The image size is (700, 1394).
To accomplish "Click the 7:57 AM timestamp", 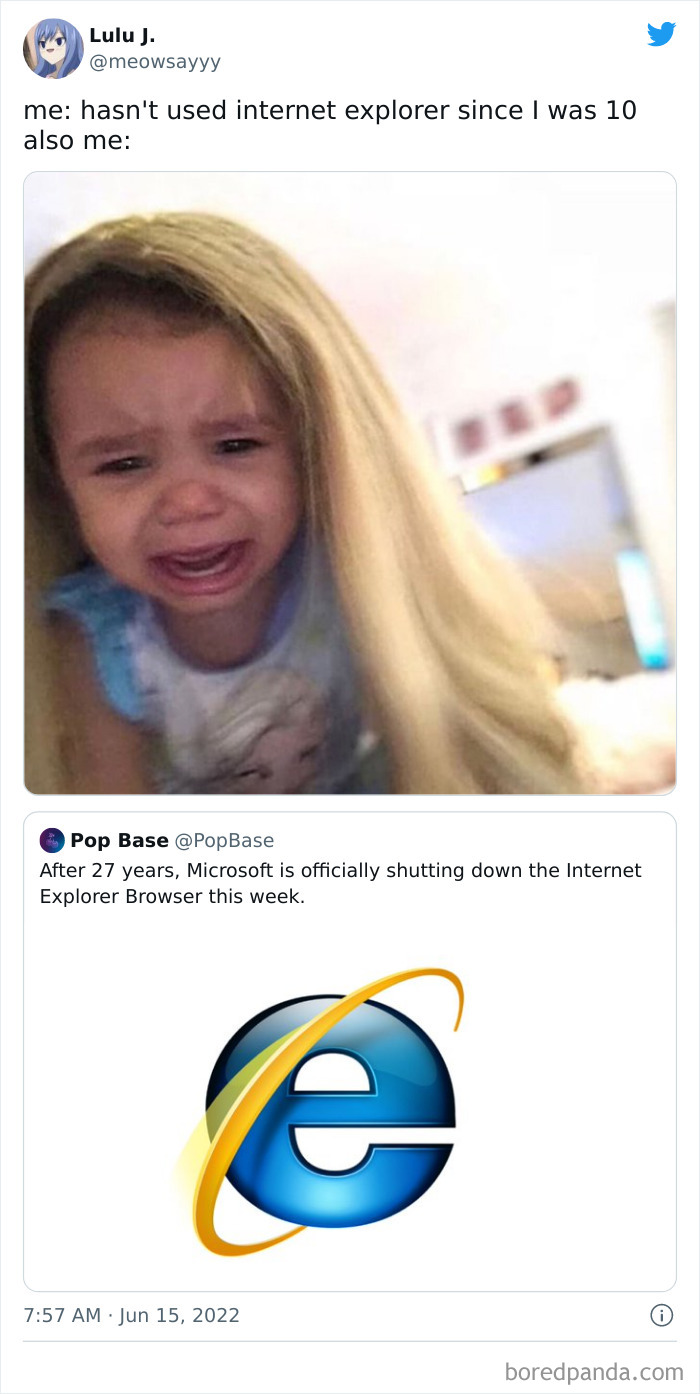I will point(62,1315).
